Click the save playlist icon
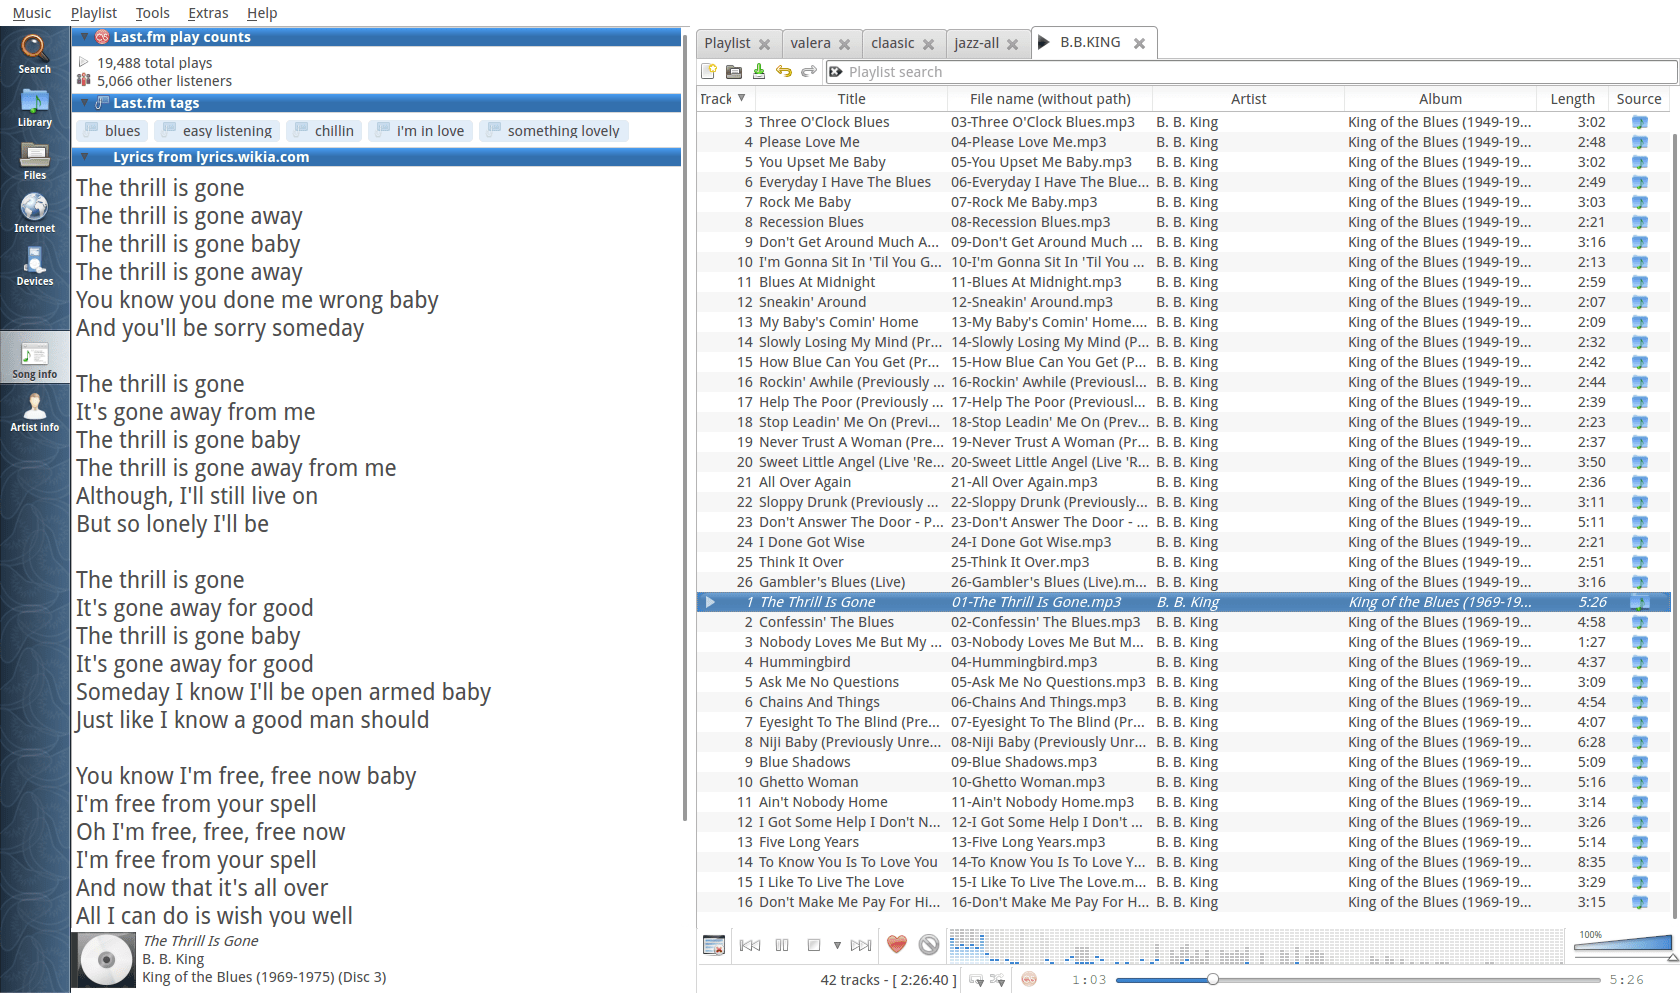This screenshot has width=1680, height=993. point(759,71)
